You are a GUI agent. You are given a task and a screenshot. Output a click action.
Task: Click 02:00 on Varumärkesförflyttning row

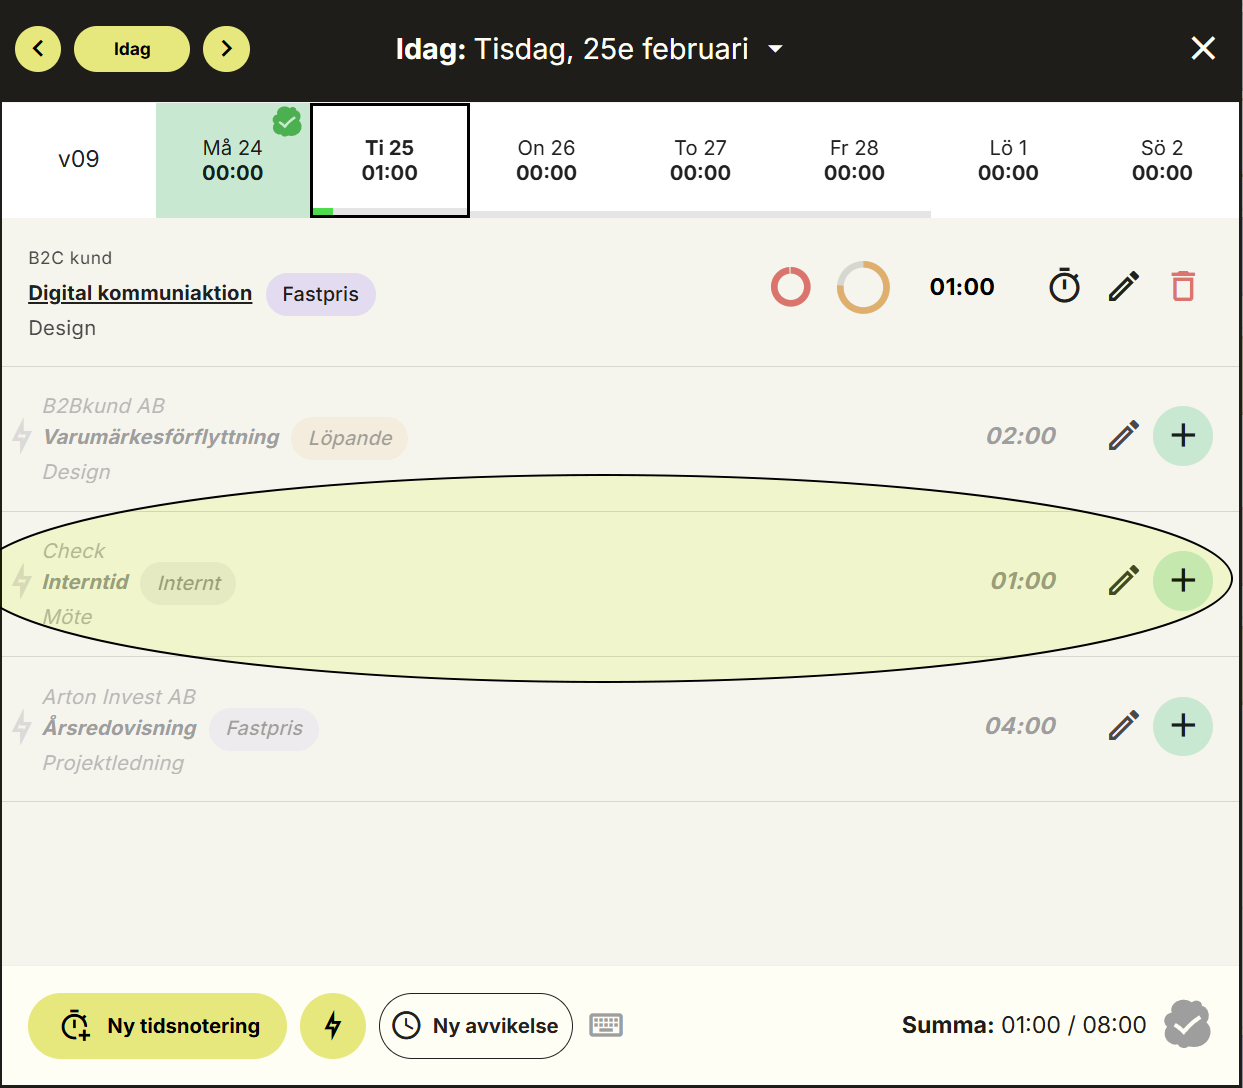1021,436
